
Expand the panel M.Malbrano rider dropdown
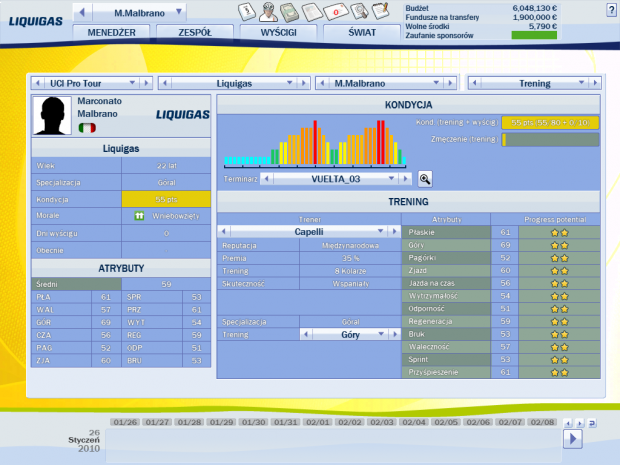[436, 83]
